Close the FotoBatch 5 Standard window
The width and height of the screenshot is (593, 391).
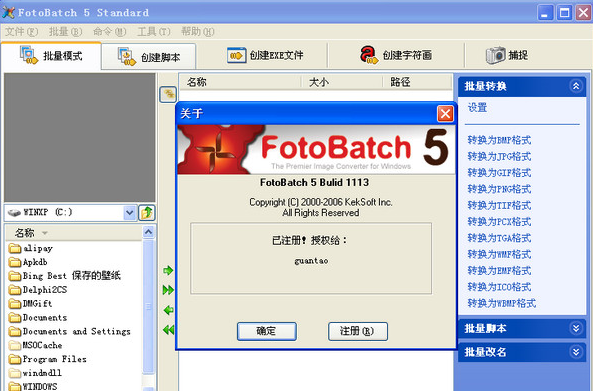[x=583, y=13]
